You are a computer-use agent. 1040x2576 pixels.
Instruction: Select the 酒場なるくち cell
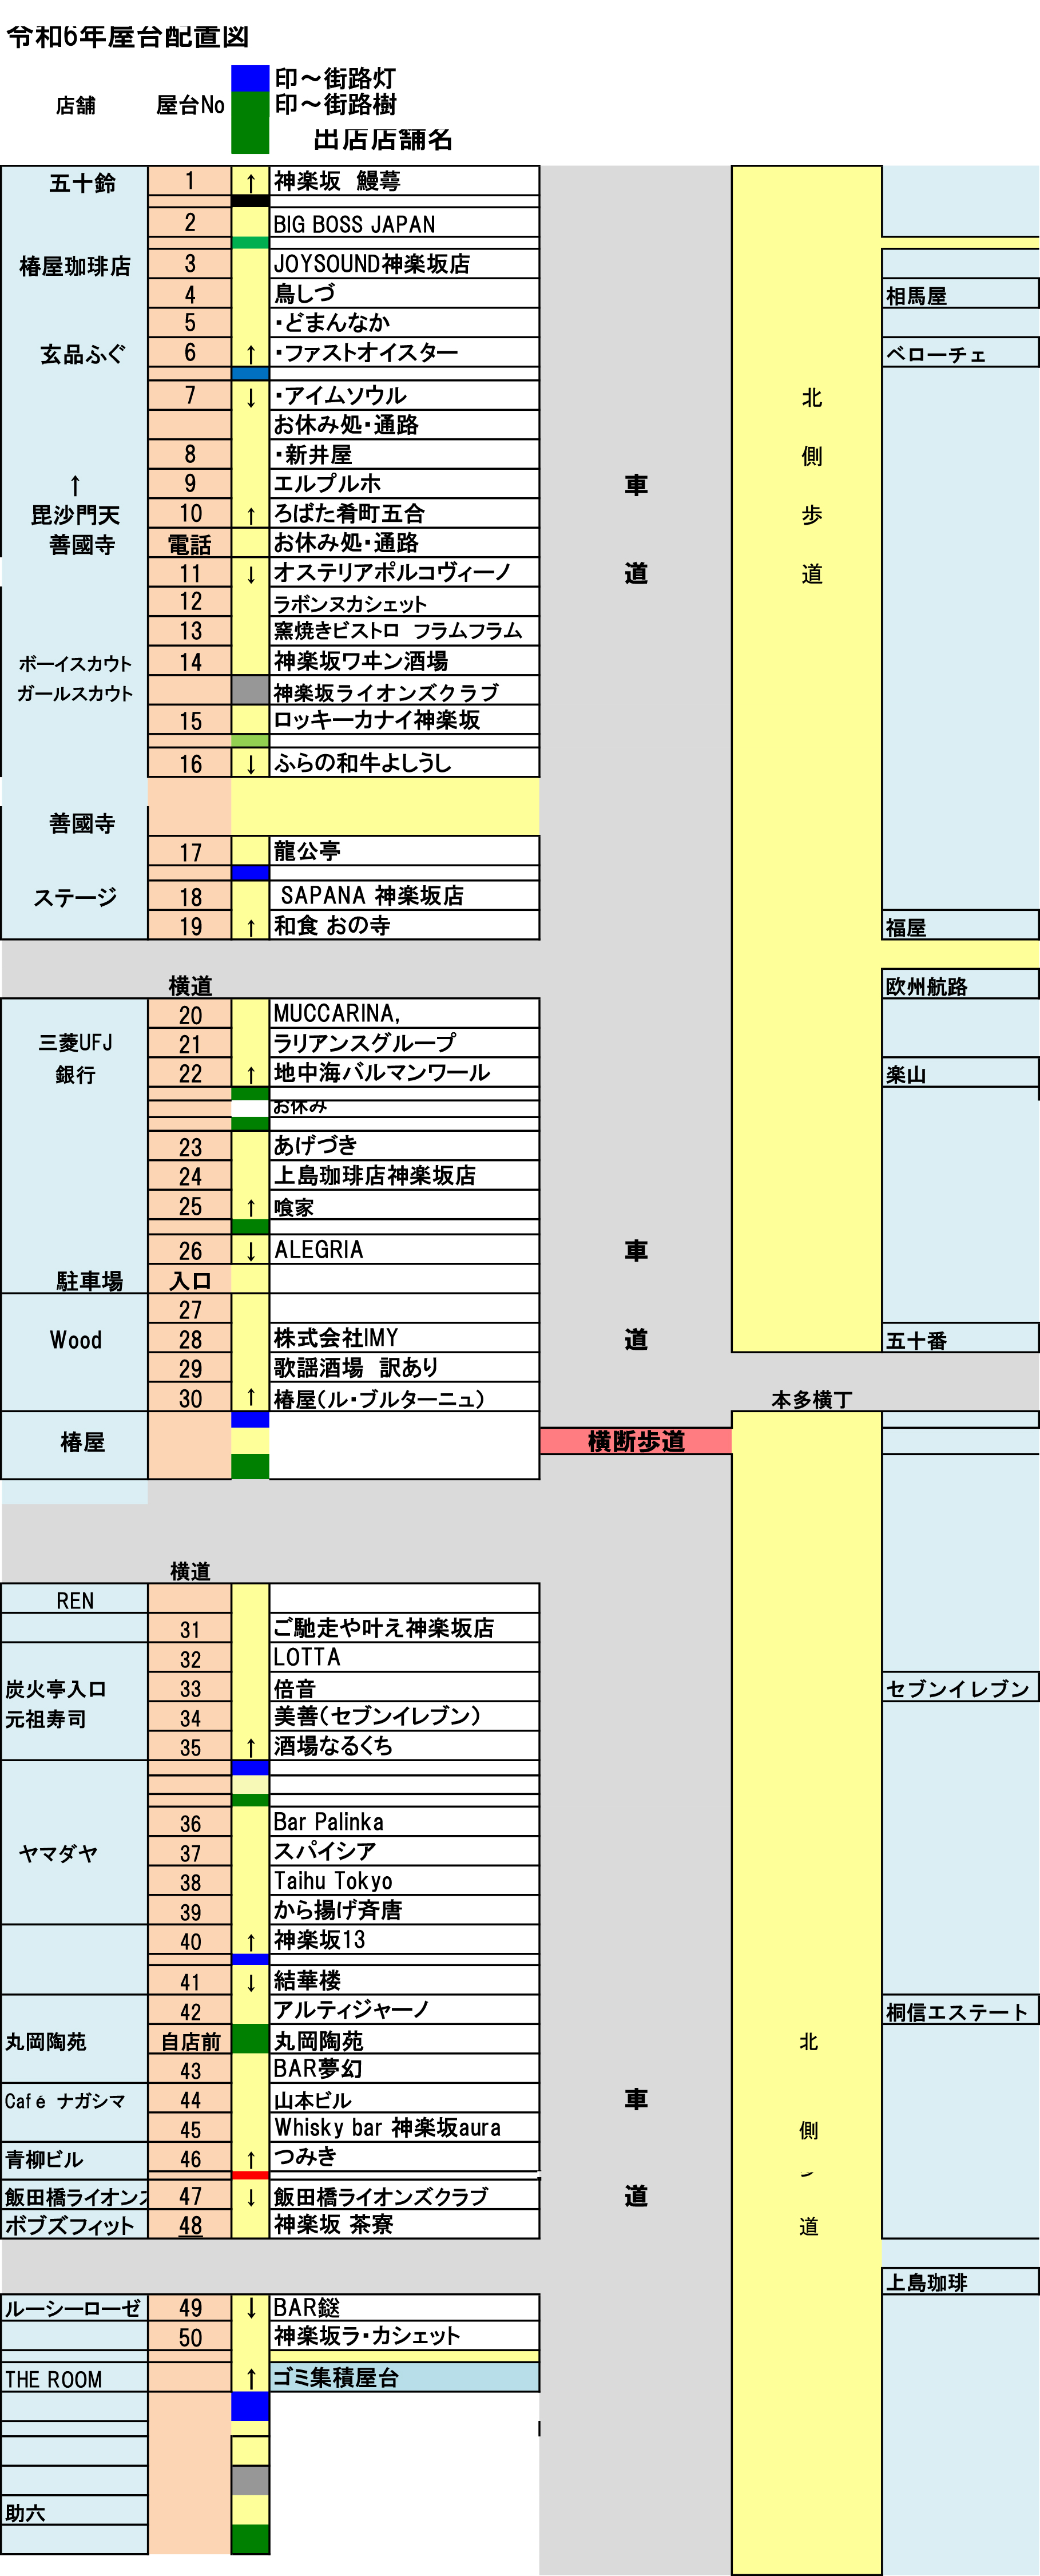point(404,1746)
